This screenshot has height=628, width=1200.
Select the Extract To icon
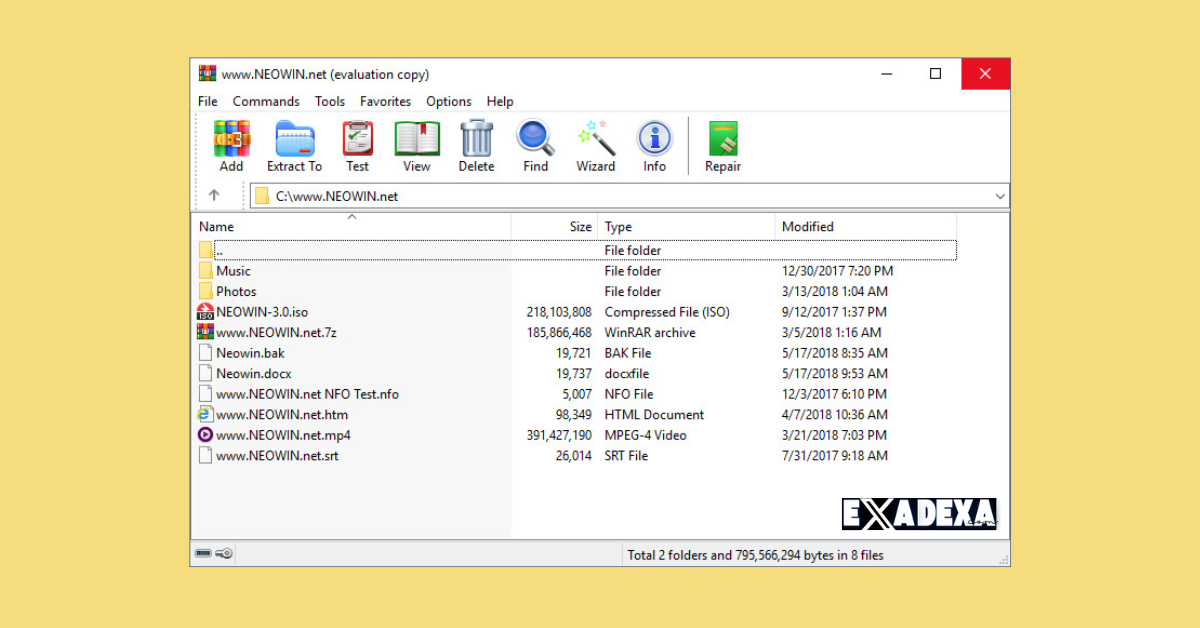pos(293,140)
